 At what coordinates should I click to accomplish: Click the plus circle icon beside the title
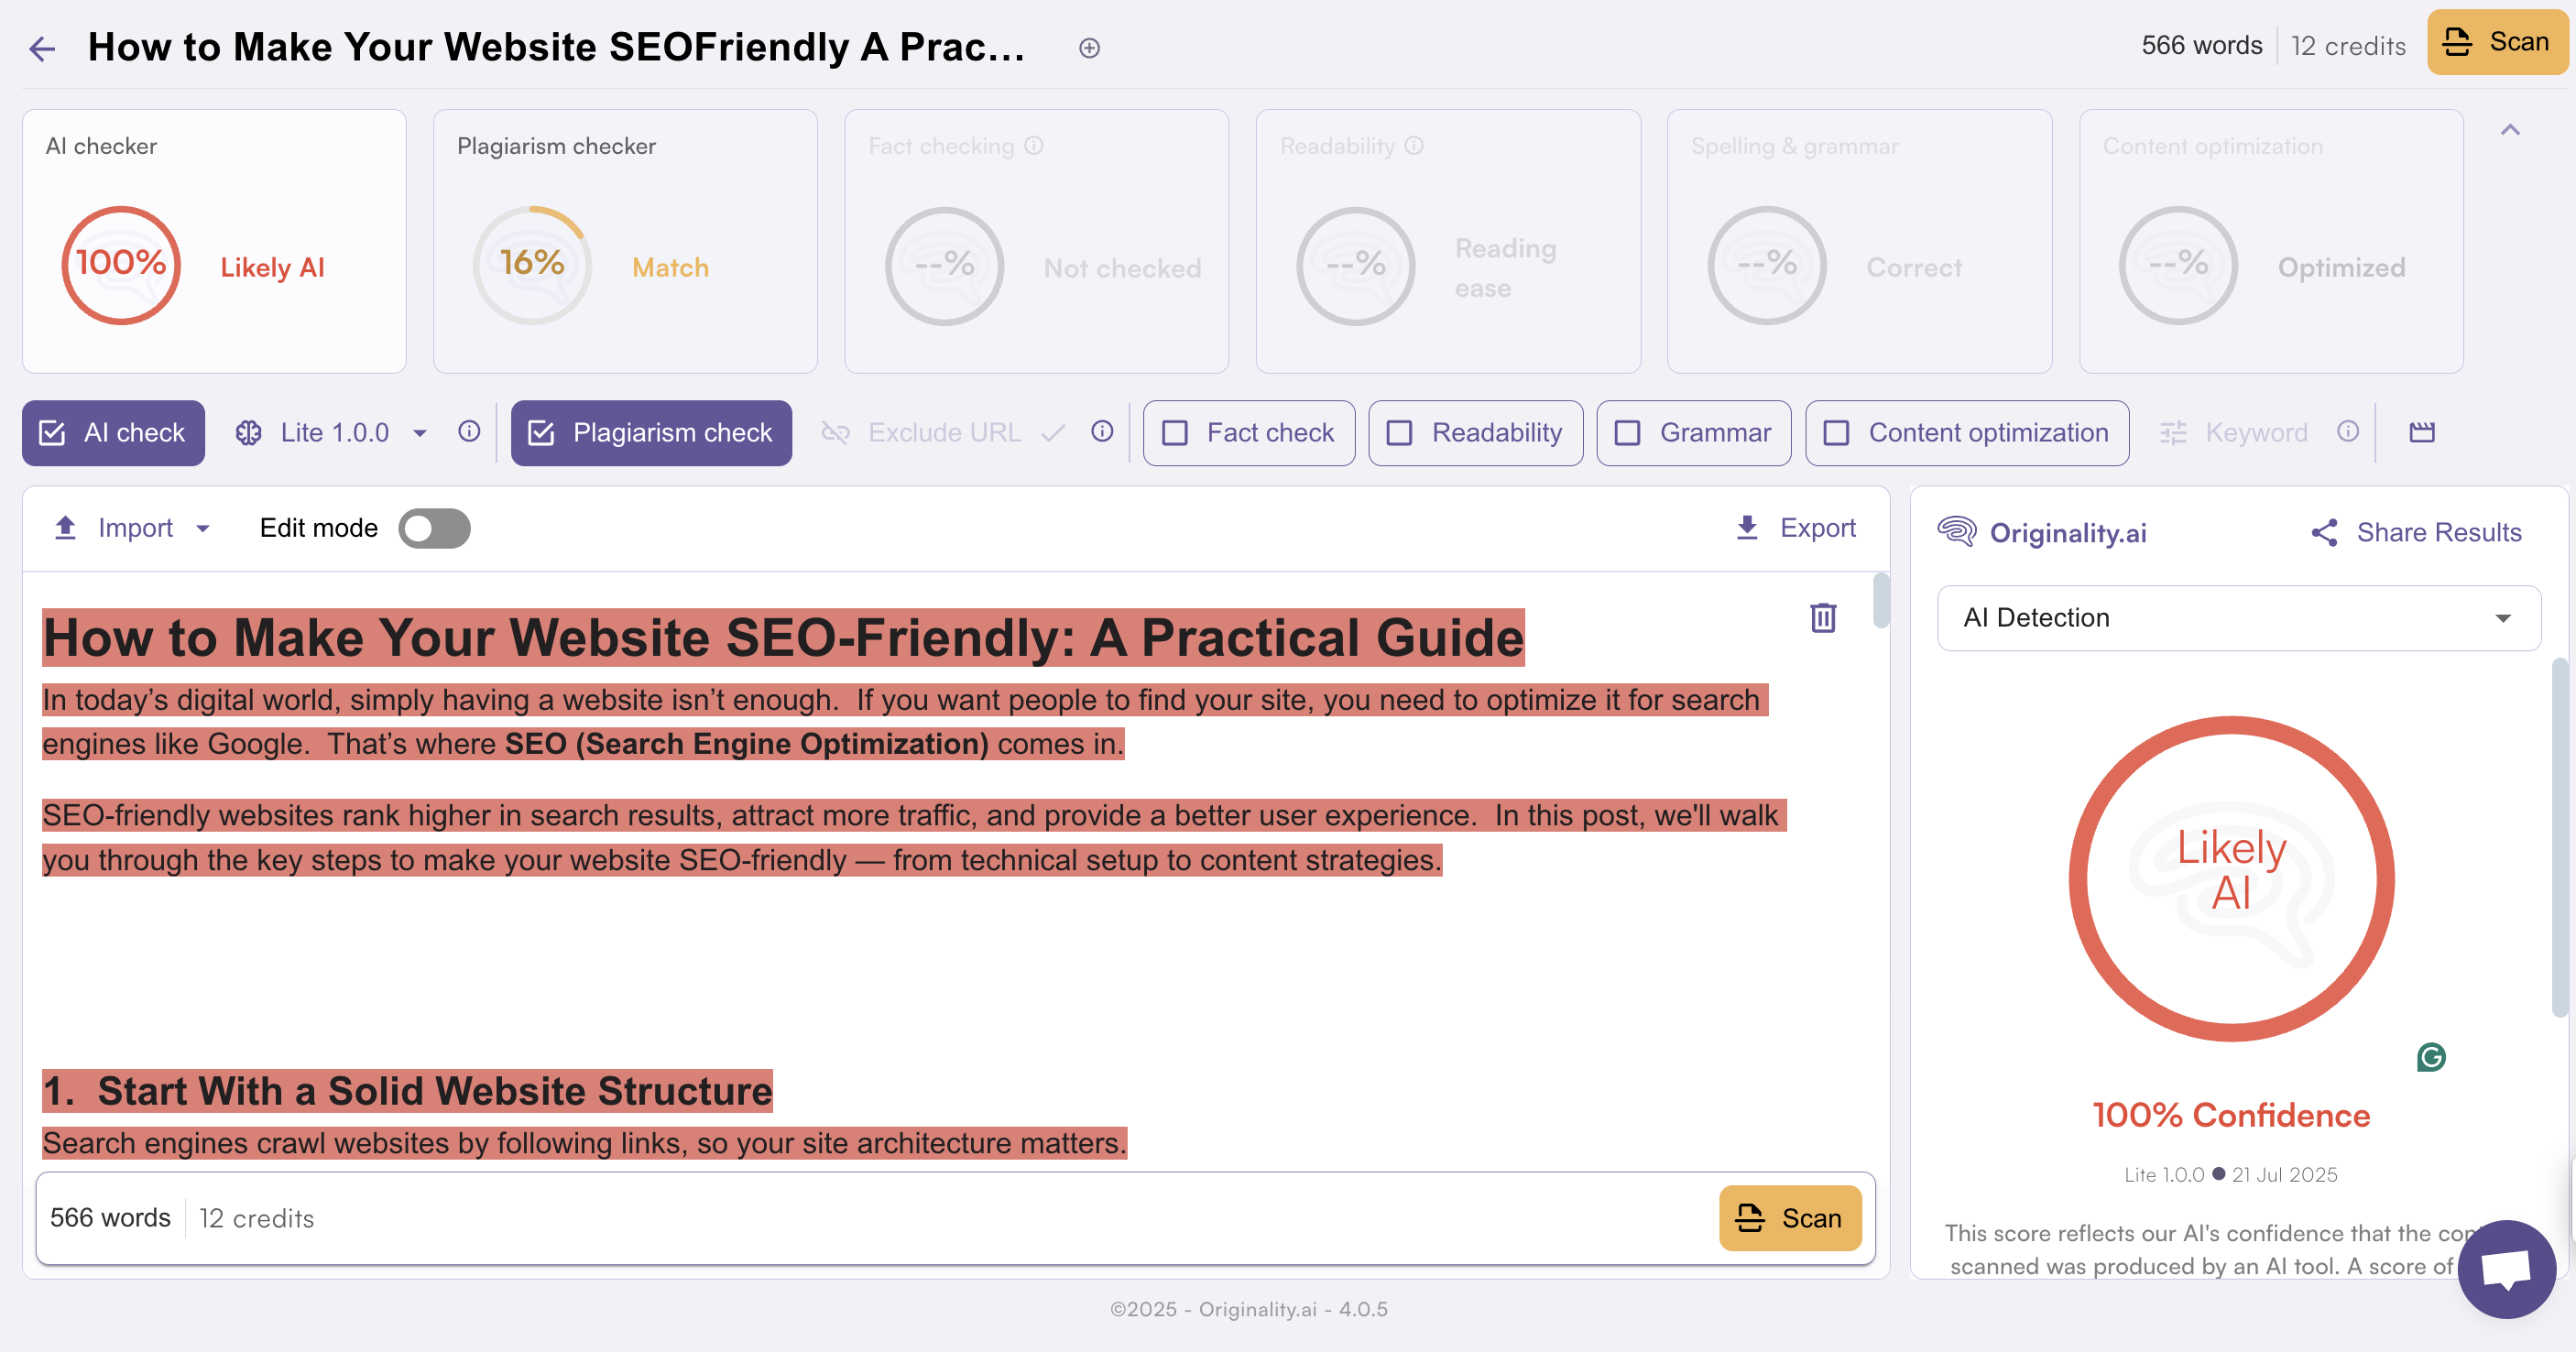(x=1090, y=48)
